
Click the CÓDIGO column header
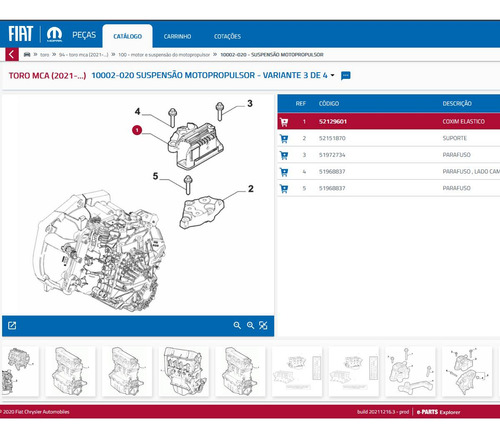(x=329, y=104)
